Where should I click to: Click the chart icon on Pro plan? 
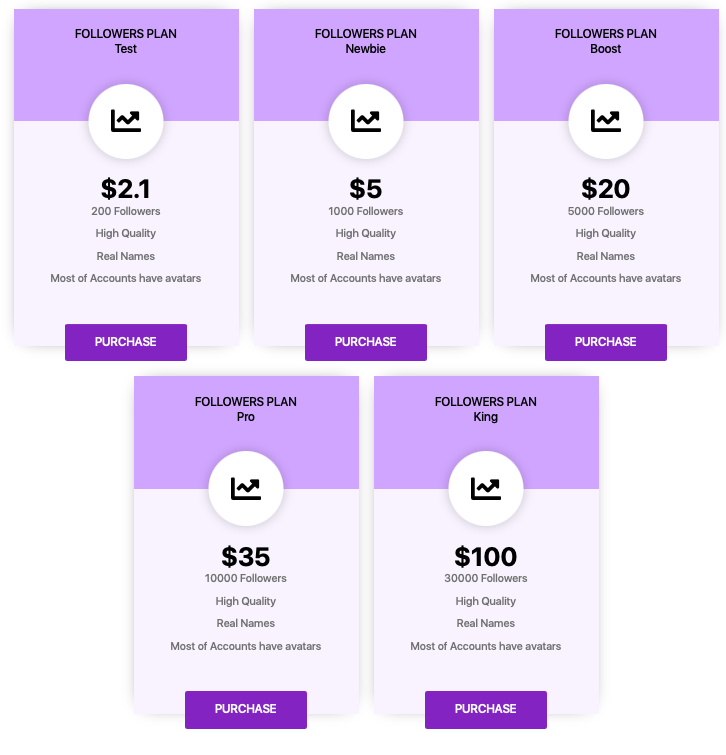click(246, 488)
